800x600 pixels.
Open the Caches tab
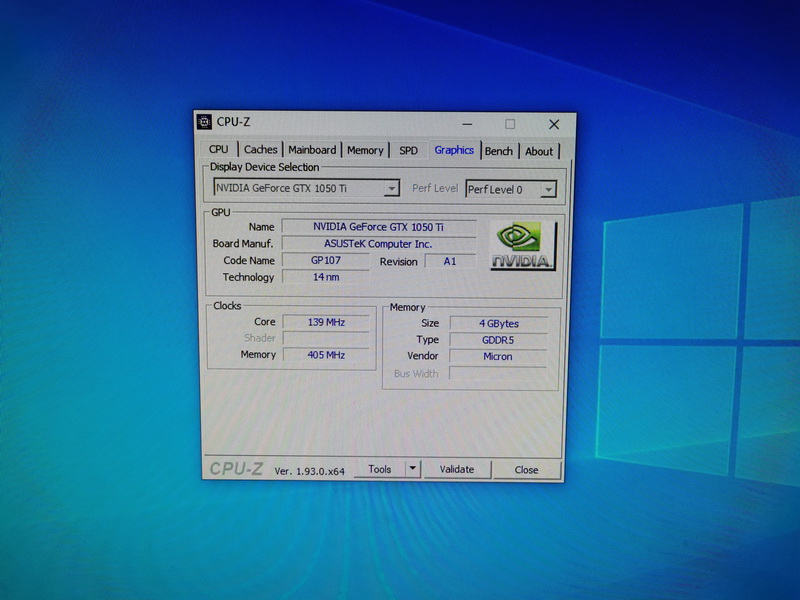[x=260, y=149]
